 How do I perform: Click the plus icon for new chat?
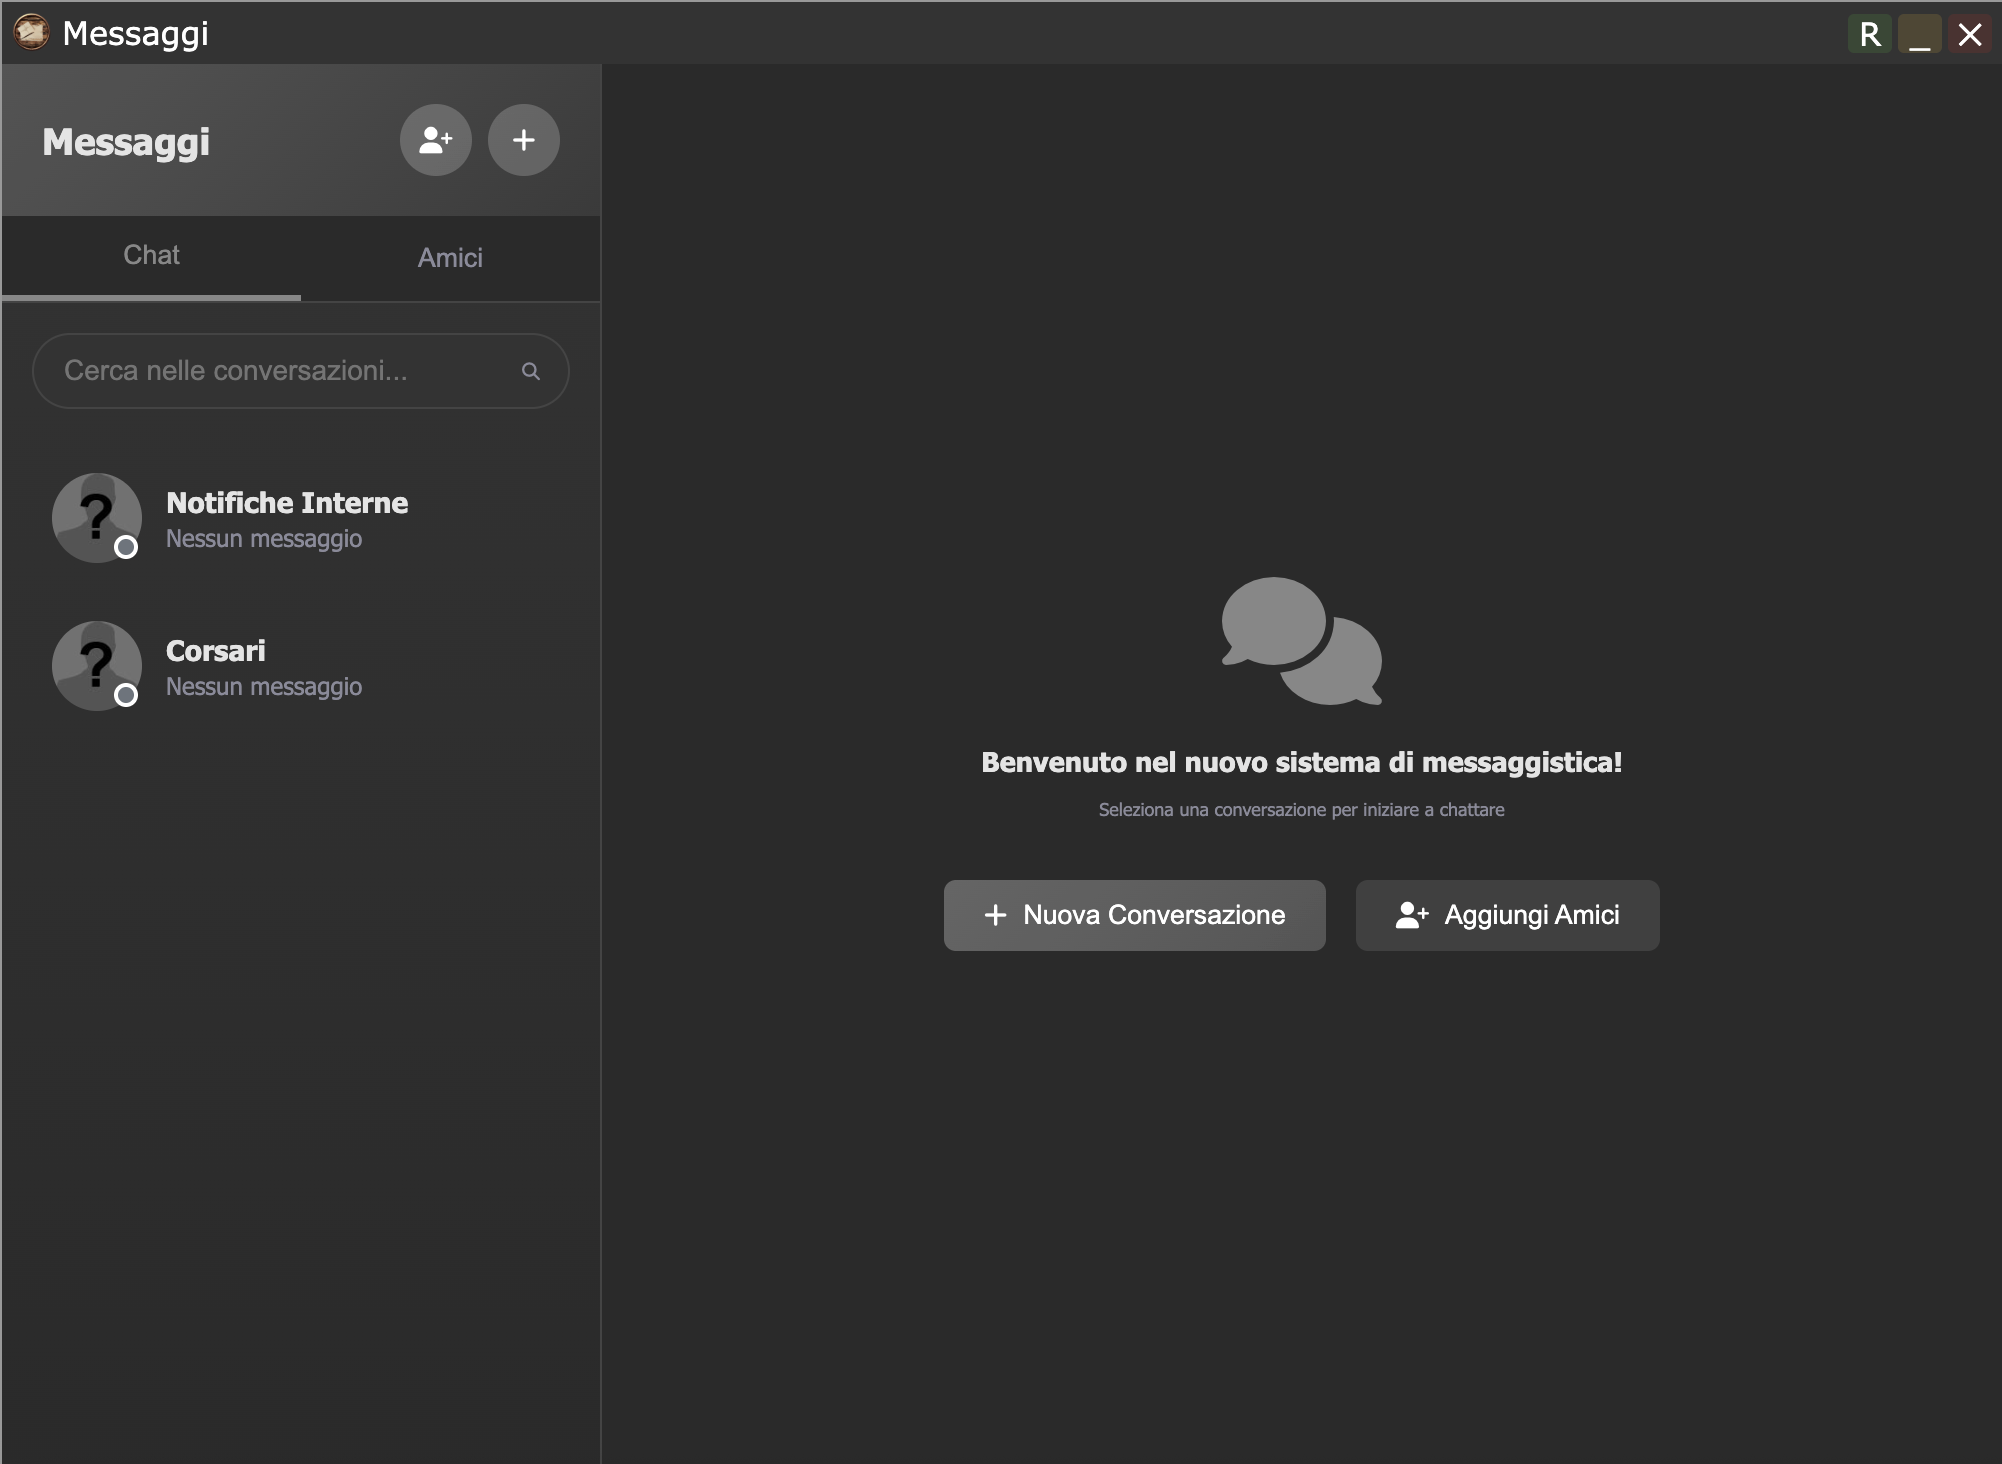point(523,140)
